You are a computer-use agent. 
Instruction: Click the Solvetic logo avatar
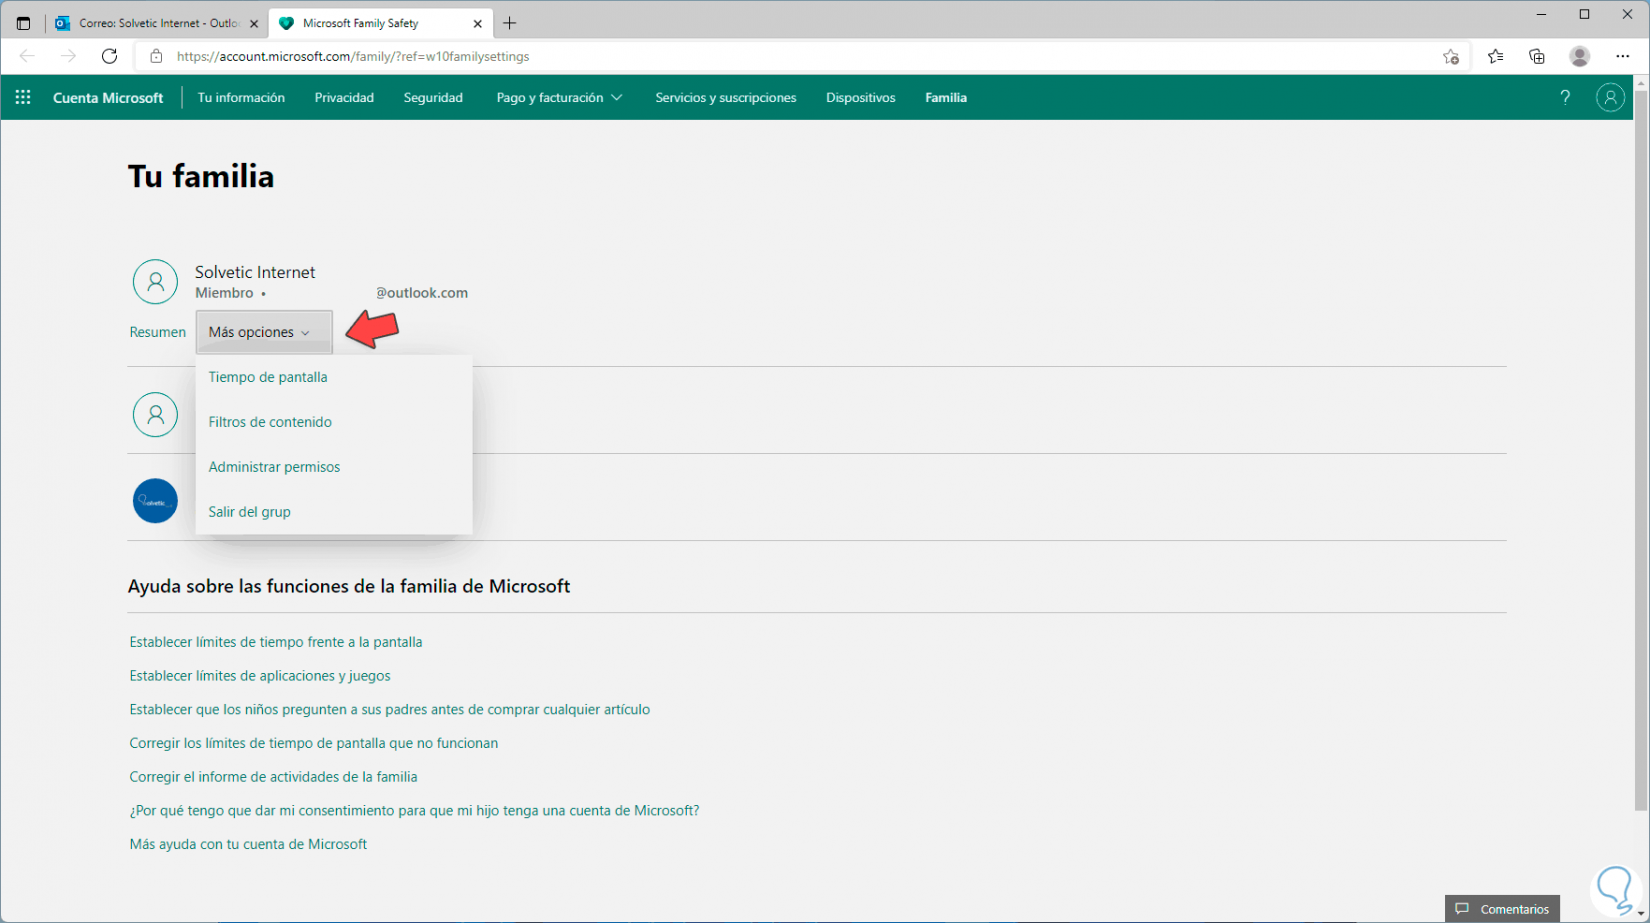[x=155, y=501]
